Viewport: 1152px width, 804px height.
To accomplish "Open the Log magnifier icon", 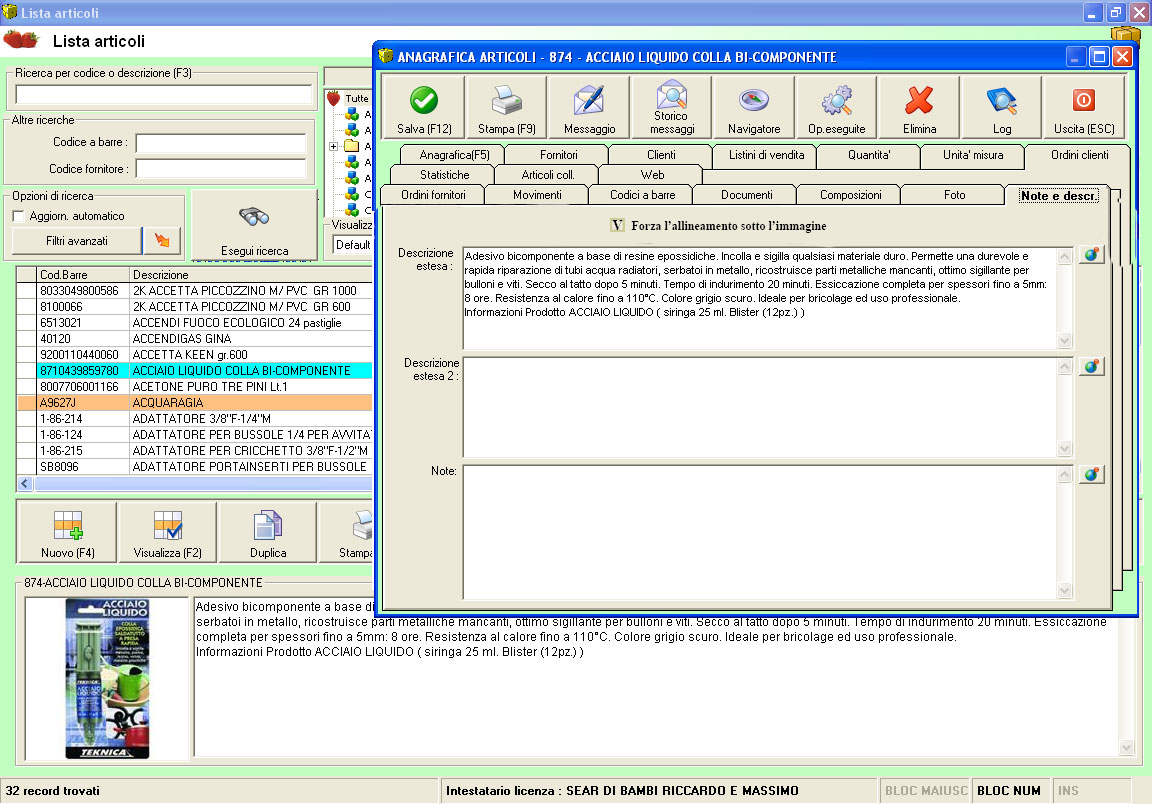I will tap(1002, 100).
